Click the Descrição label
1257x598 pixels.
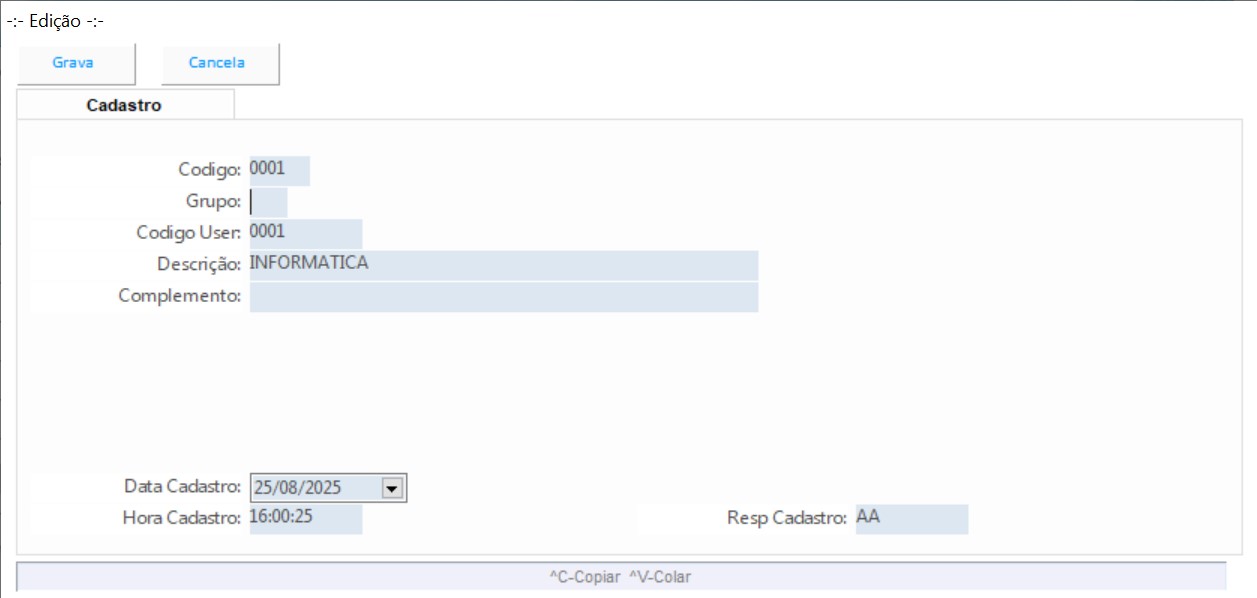(x=198, y=264)
